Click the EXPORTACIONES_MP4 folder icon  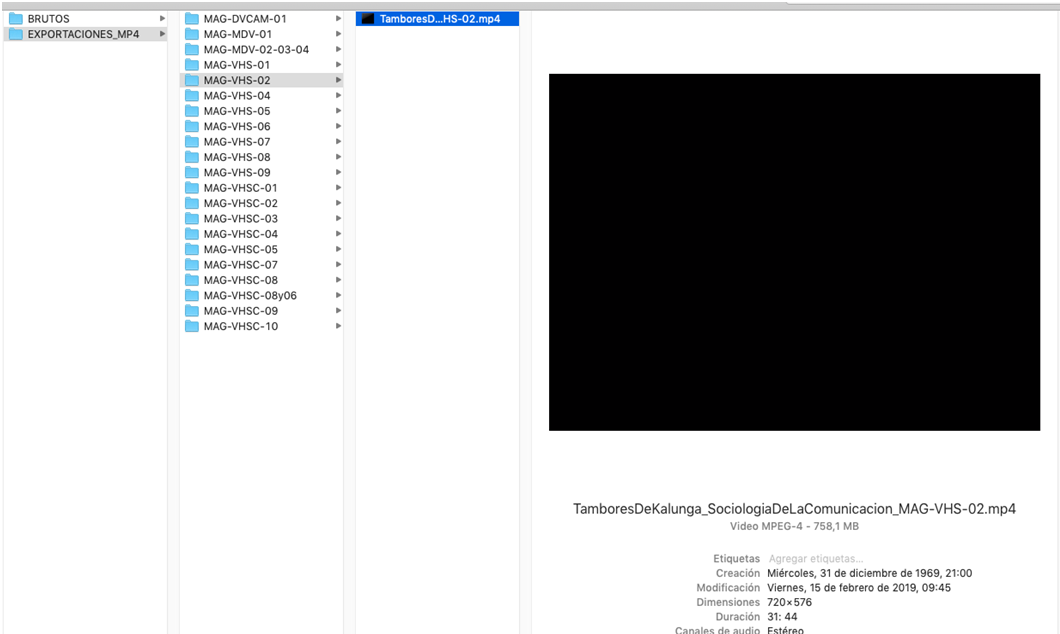16,34
